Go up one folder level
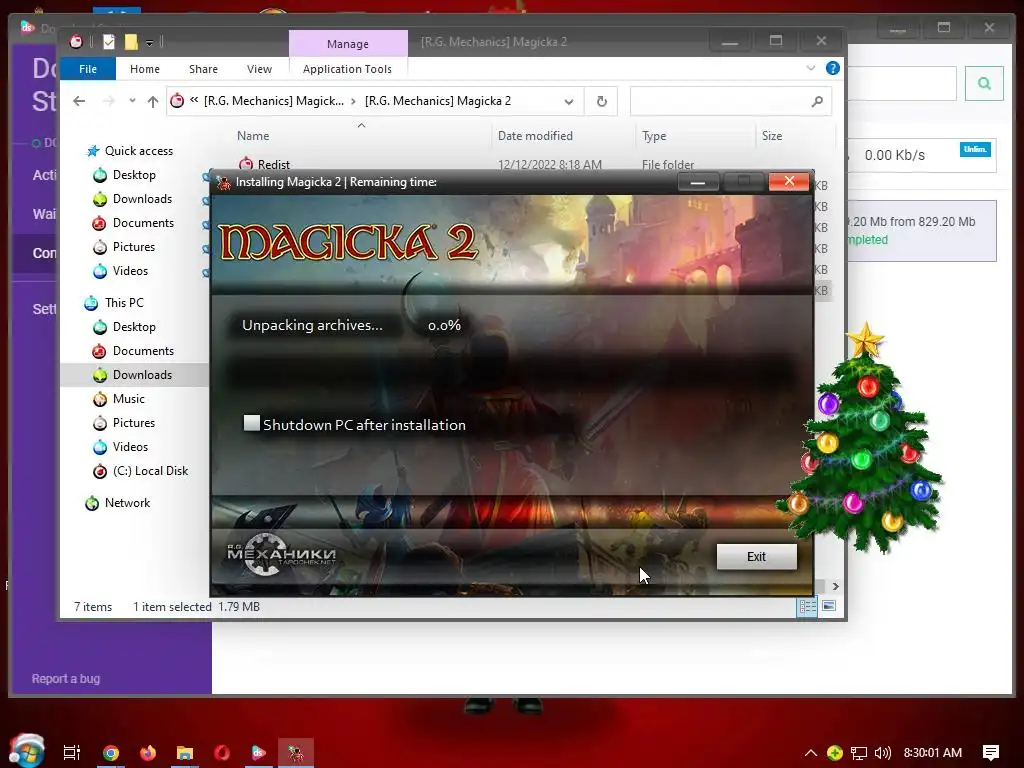The width and height of the screenshot is (1024, 768). coord(153,101)
